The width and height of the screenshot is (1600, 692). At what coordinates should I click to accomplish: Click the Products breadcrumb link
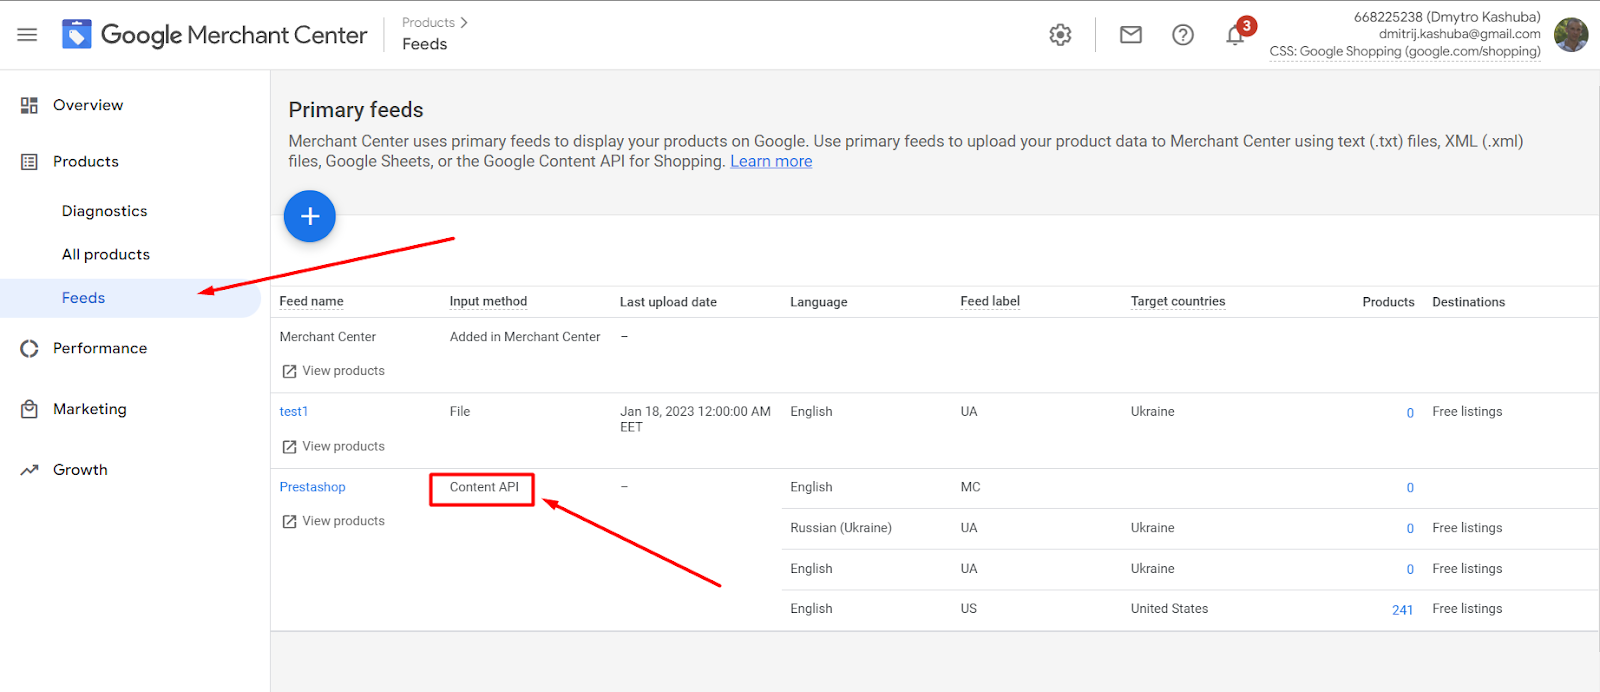[428, 22]
